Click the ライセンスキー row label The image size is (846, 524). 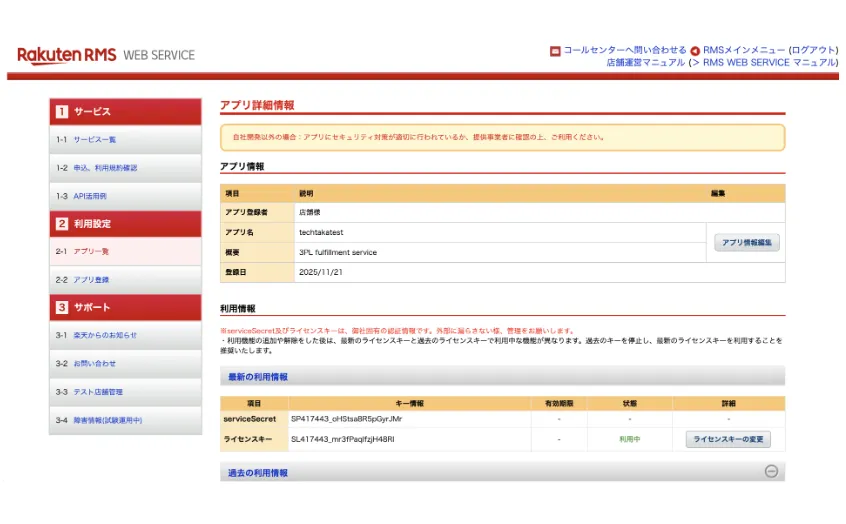(x=248, y=439)
